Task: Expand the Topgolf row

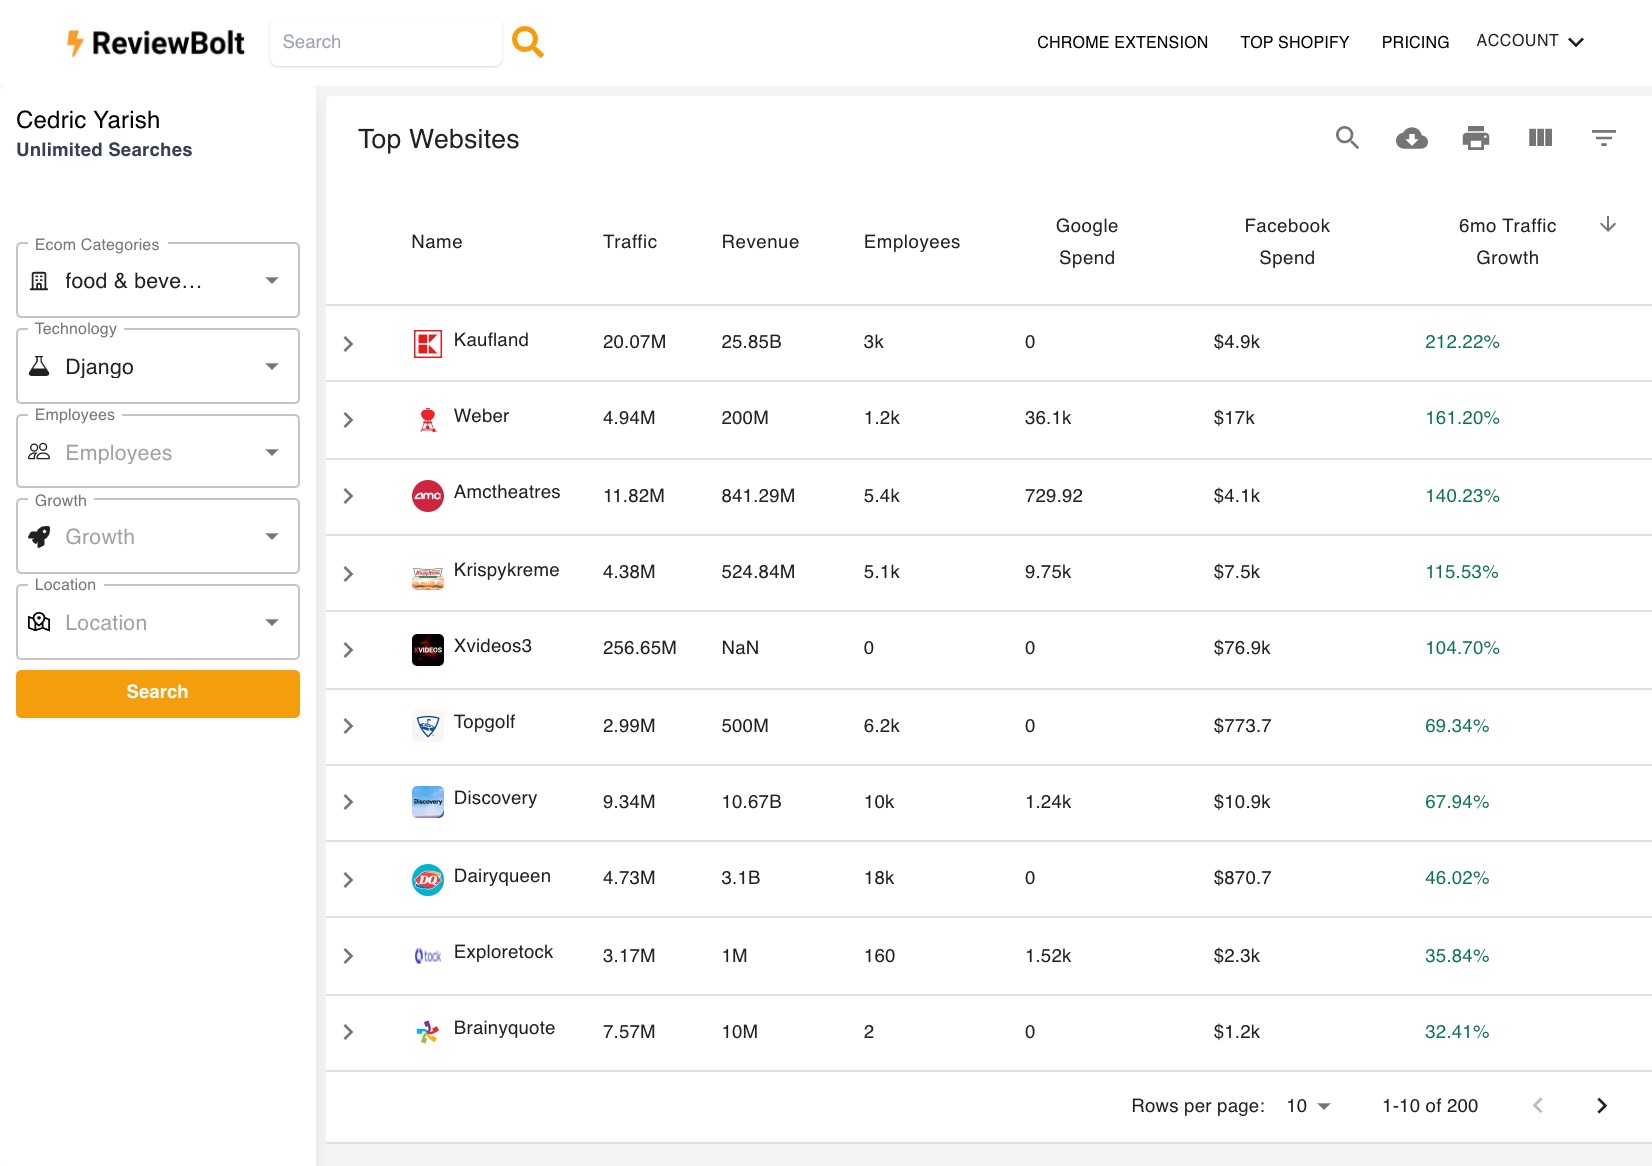Action: pyautogui.click(x=348, y=726)
